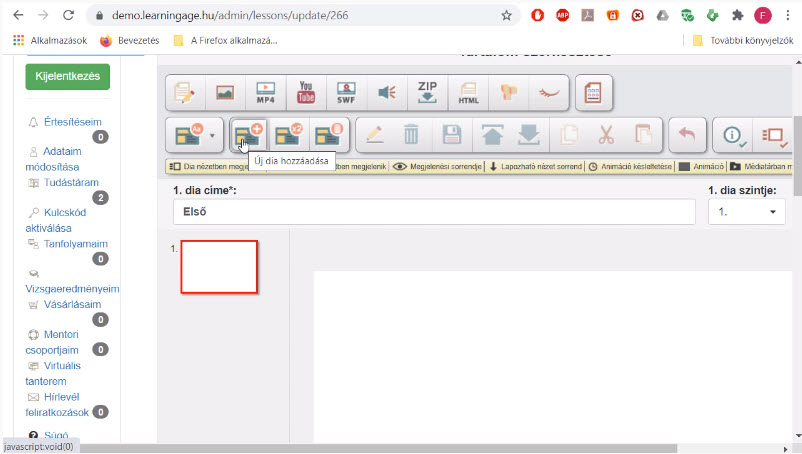Toggle the slide view check icon
Screen dimensions: 802x454
(x=774, y=135)
